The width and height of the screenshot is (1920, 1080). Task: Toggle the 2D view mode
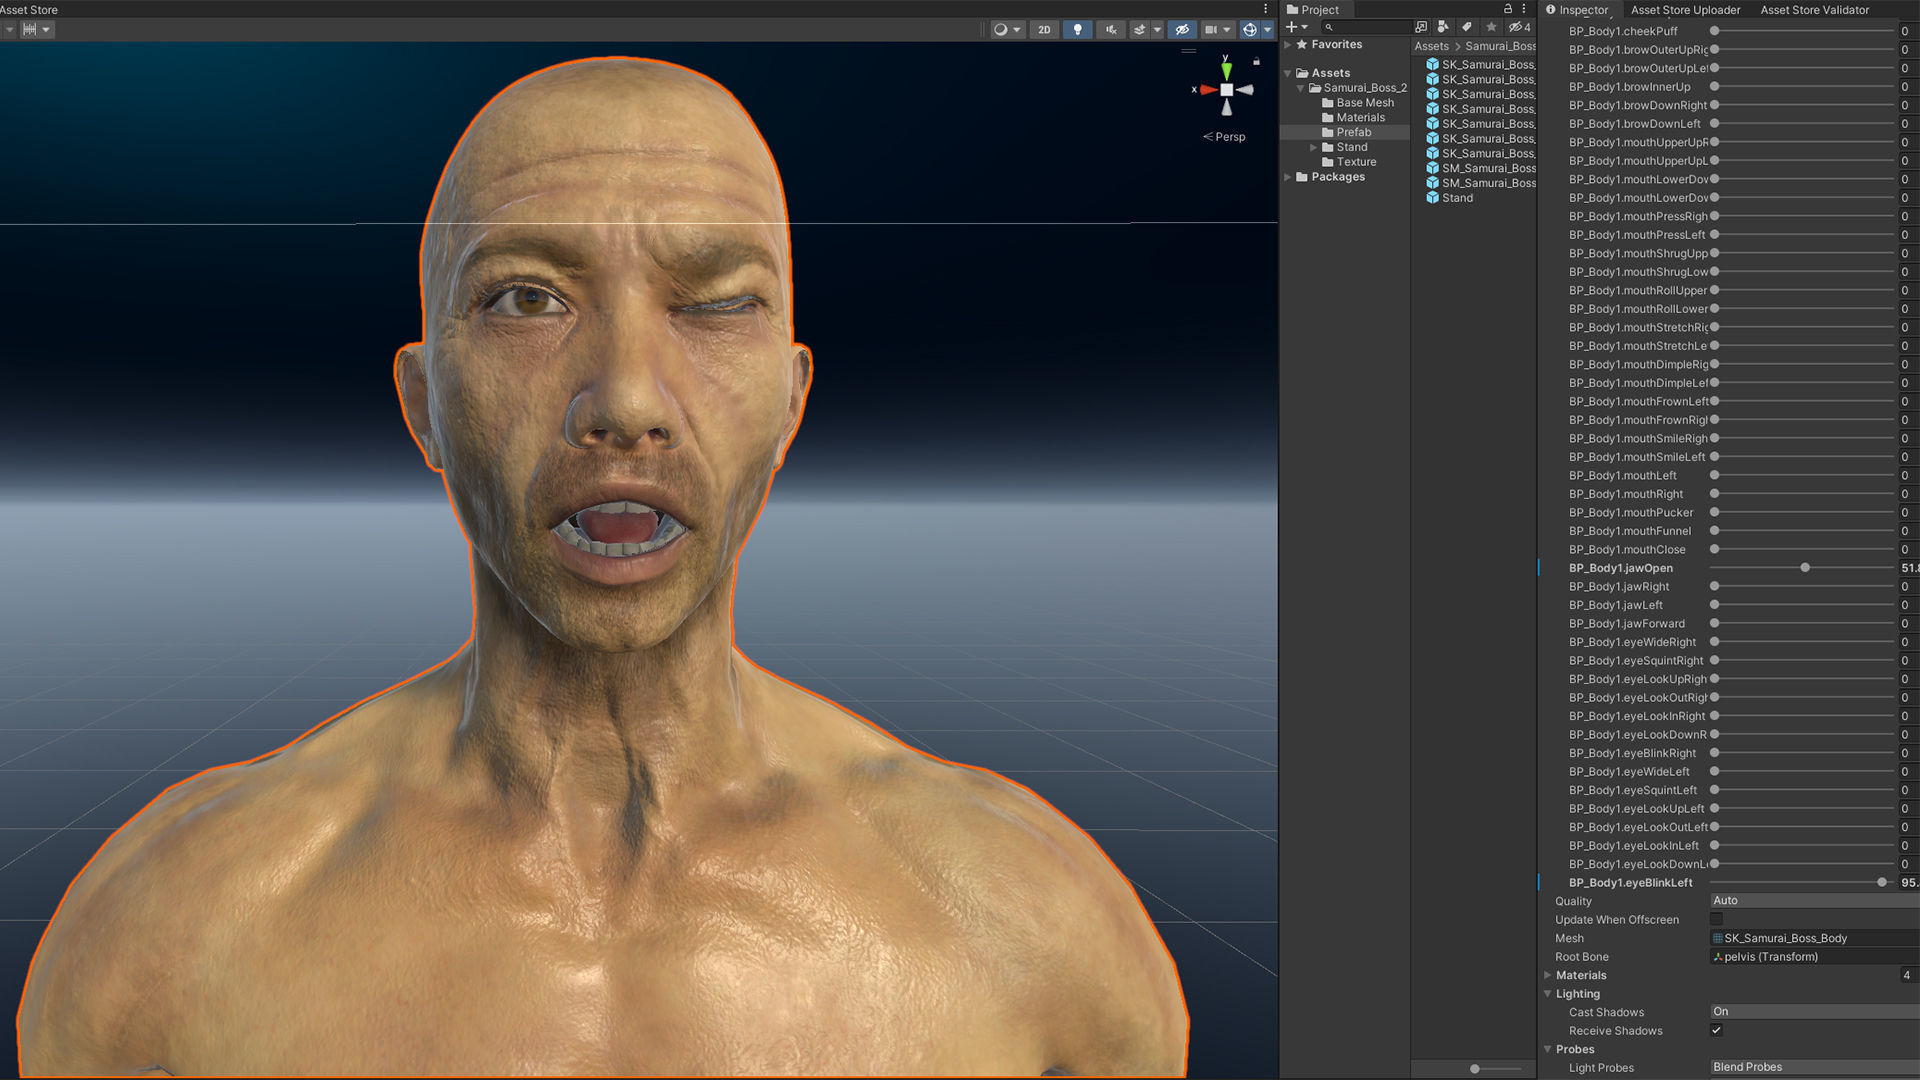click(x=1044, y=29)
